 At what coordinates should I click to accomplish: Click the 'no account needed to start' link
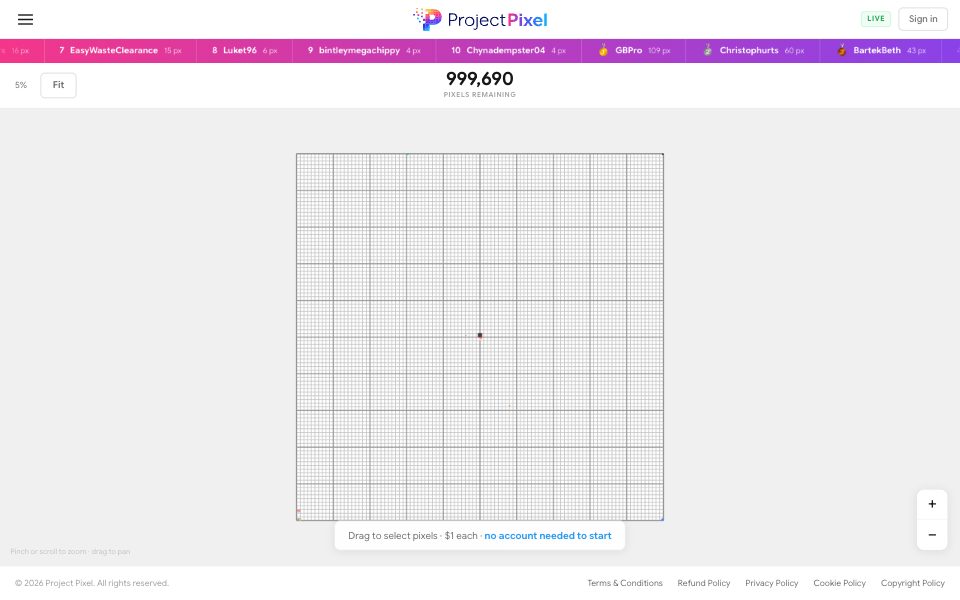tap(548, 536)
